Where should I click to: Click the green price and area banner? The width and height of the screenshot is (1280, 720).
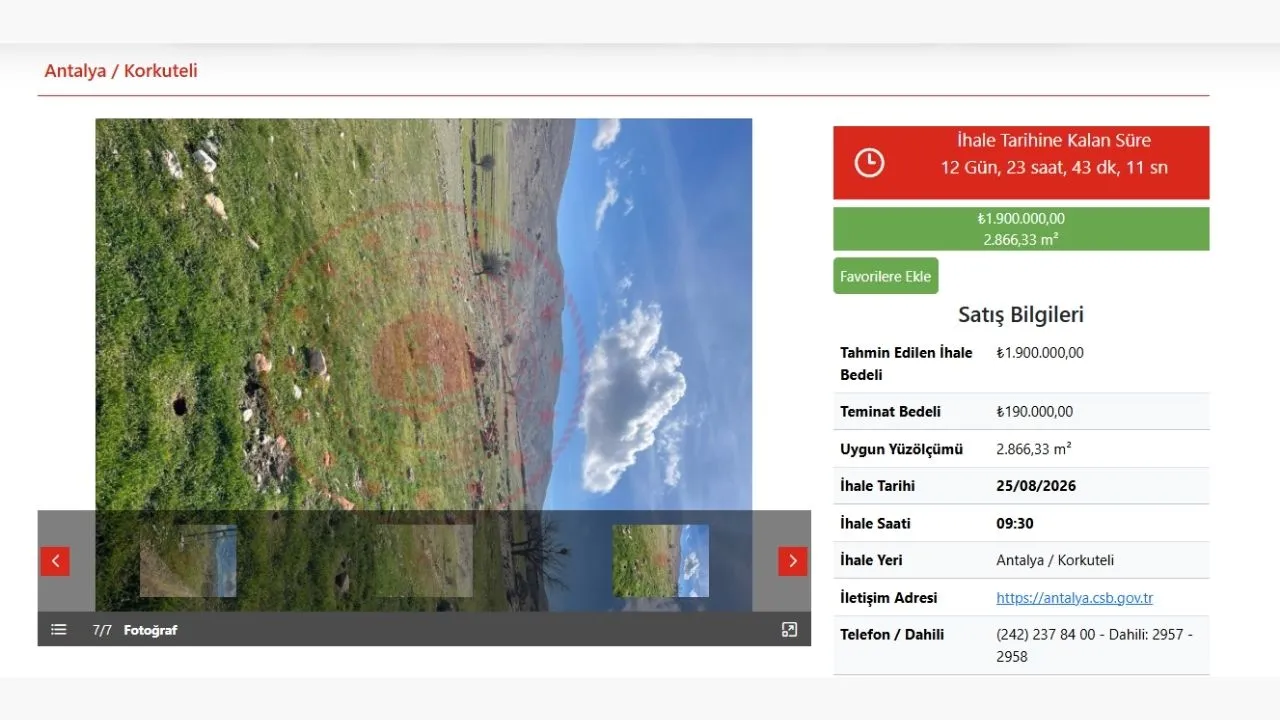click(1021, 229)
